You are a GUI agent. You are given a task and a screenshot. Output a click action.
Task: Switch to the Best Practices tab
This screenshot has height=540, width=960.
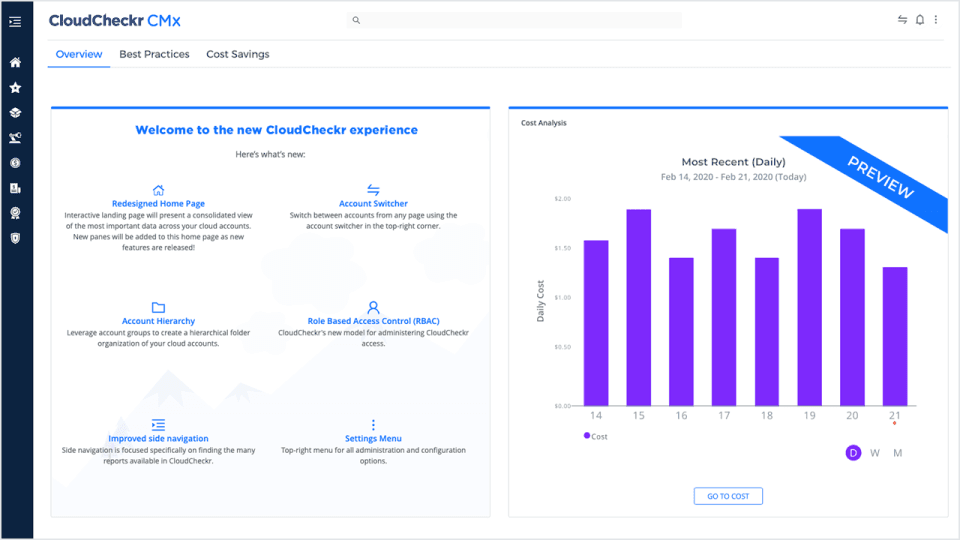(x=154, y=54)
